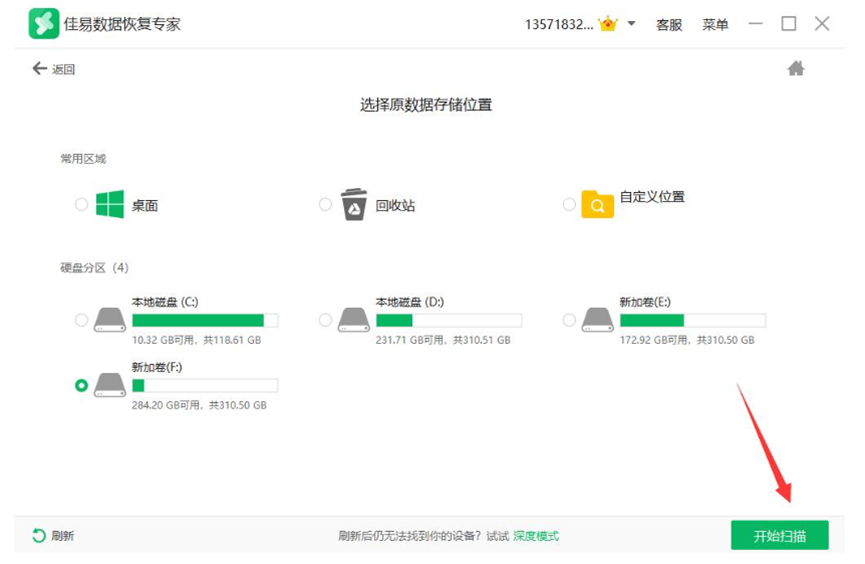This screenshot has height=564, width=865.
Task: Click the recycle bin 回收站 icon
Action: (x=354, y=204)
